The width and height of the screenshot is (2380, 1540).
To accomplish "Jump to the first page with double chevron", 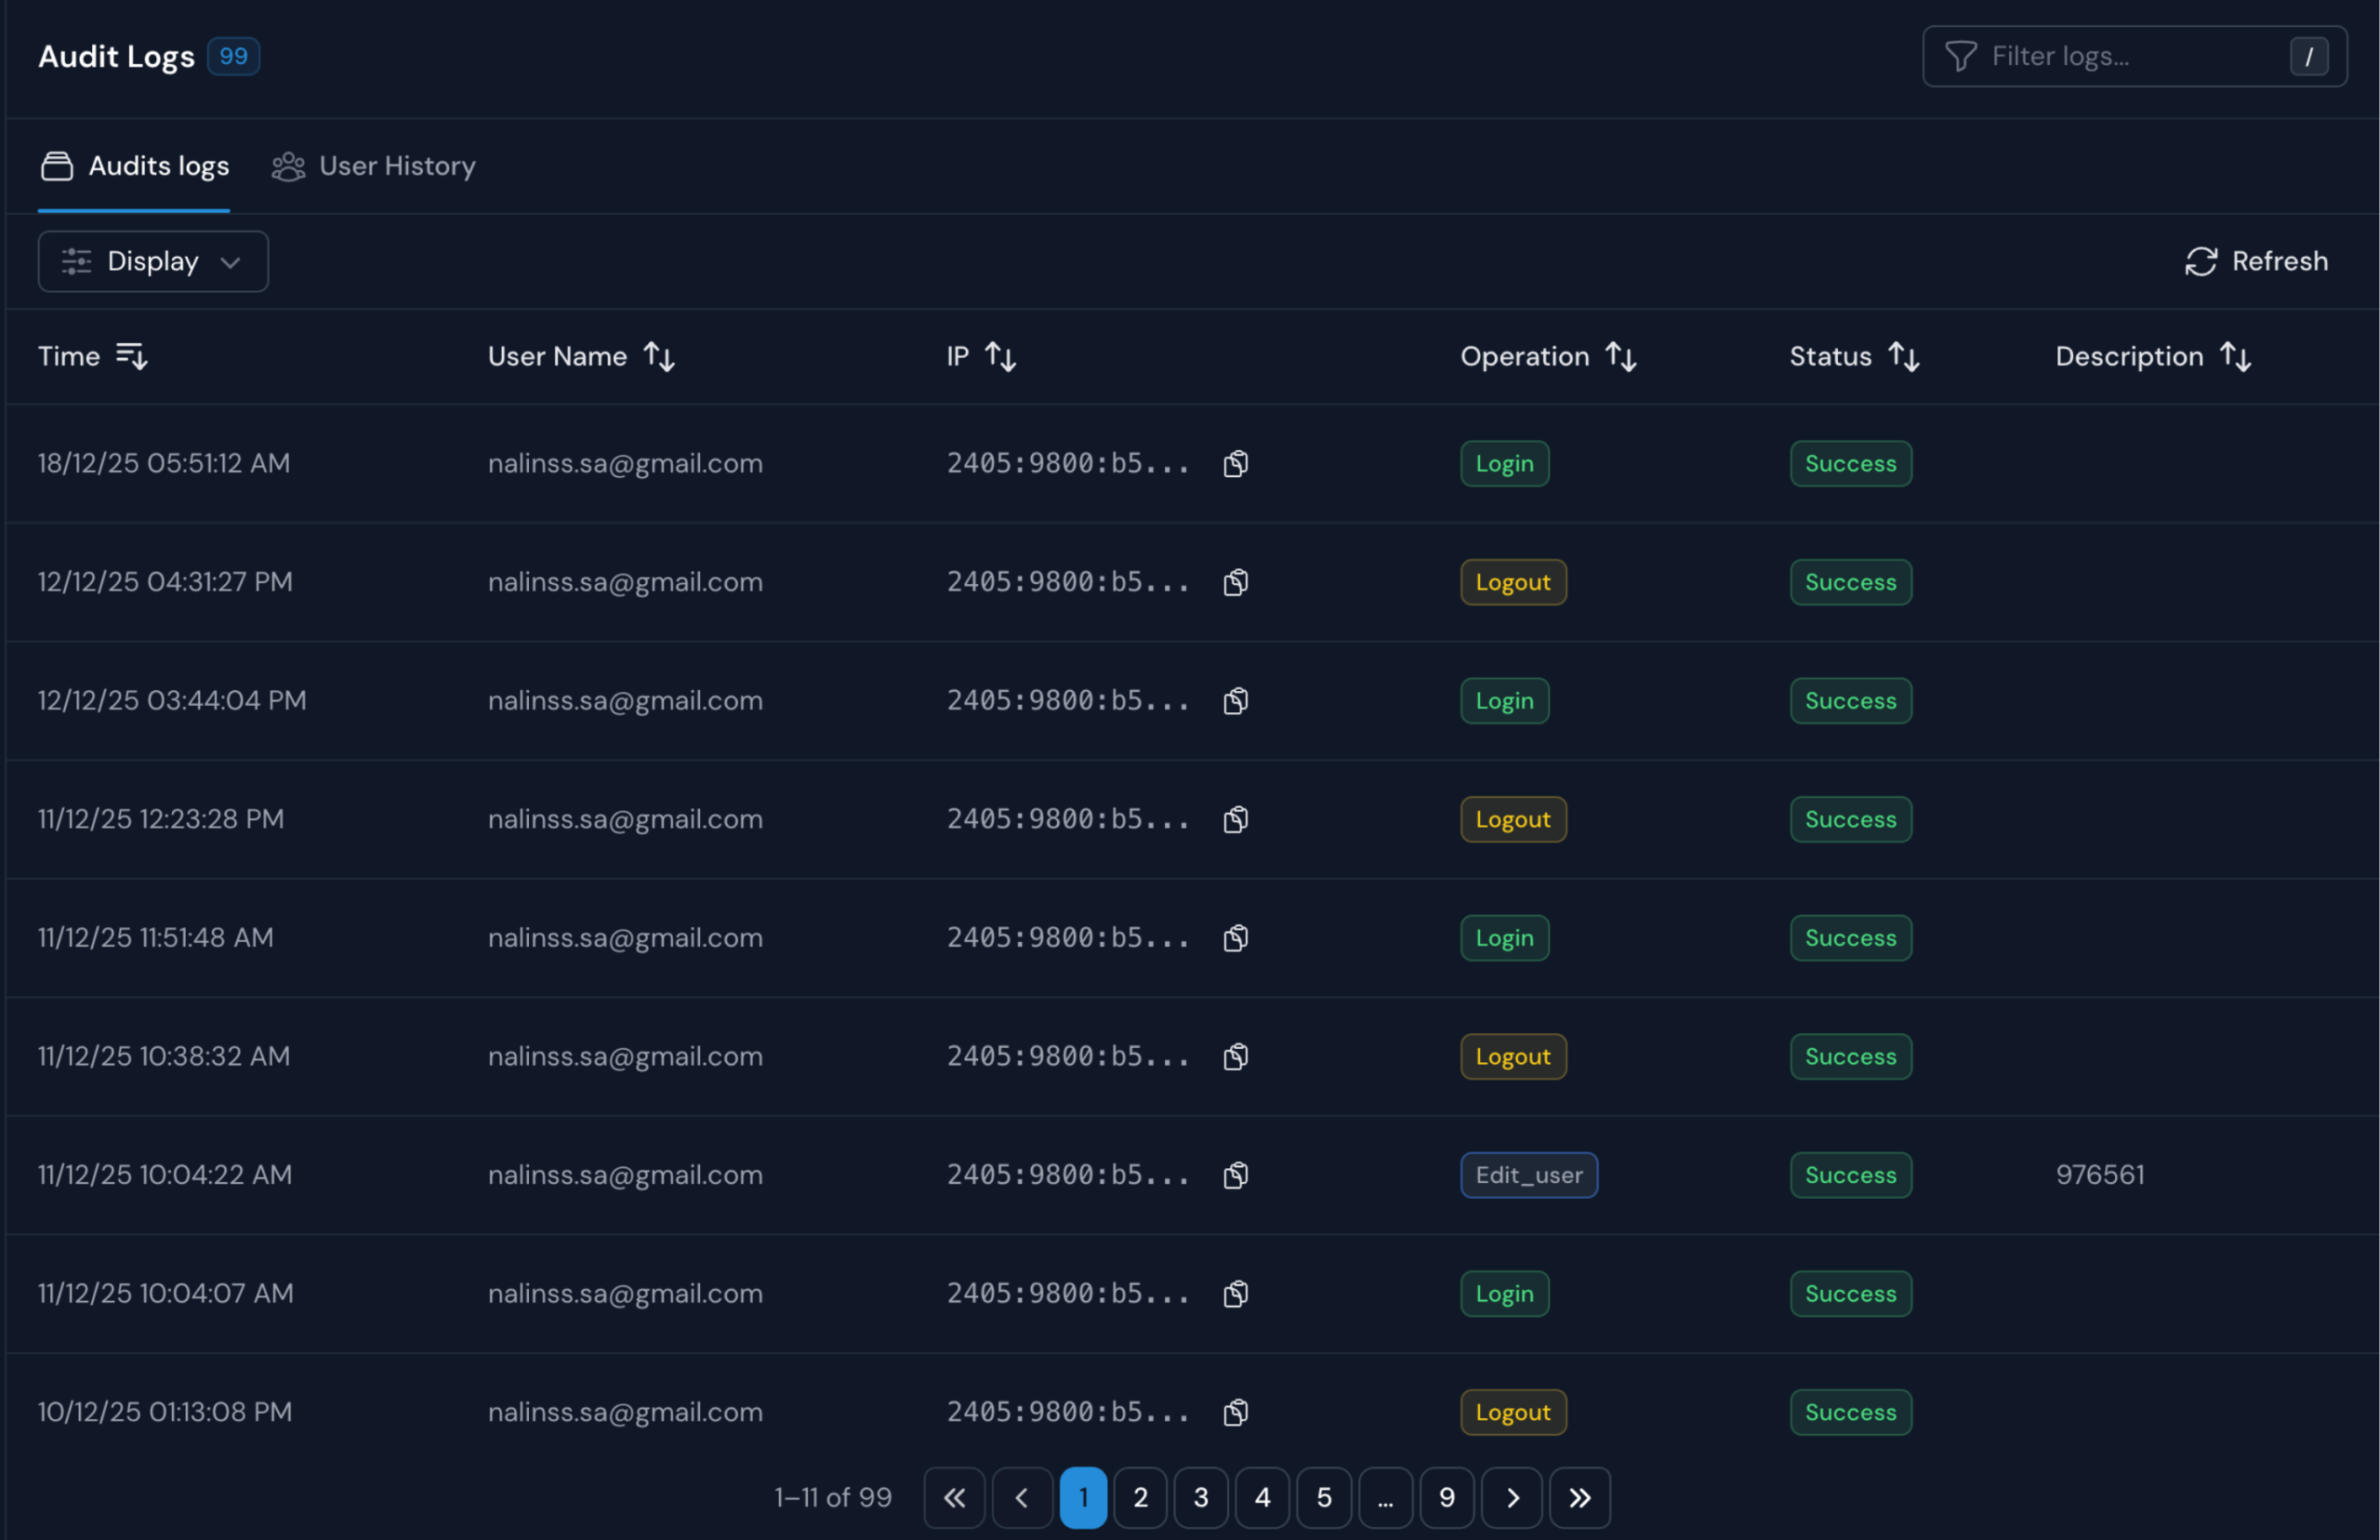I will pyautogui.click(x=953, y=1497).
